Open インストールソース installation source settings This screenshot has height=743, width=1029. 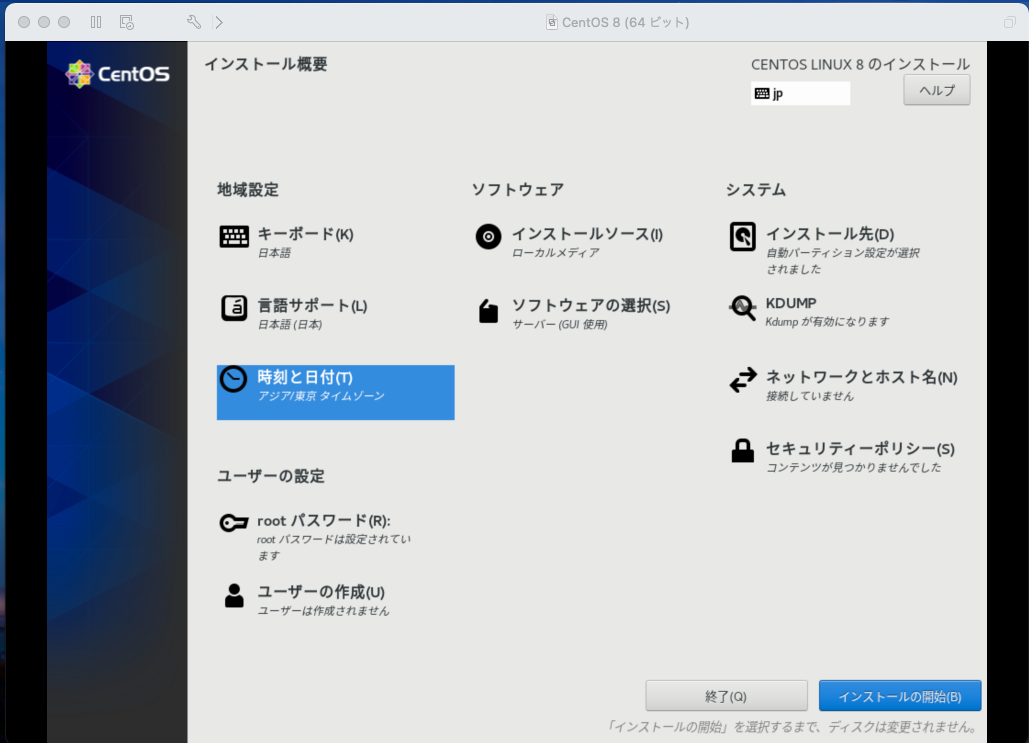pos(488,238)
